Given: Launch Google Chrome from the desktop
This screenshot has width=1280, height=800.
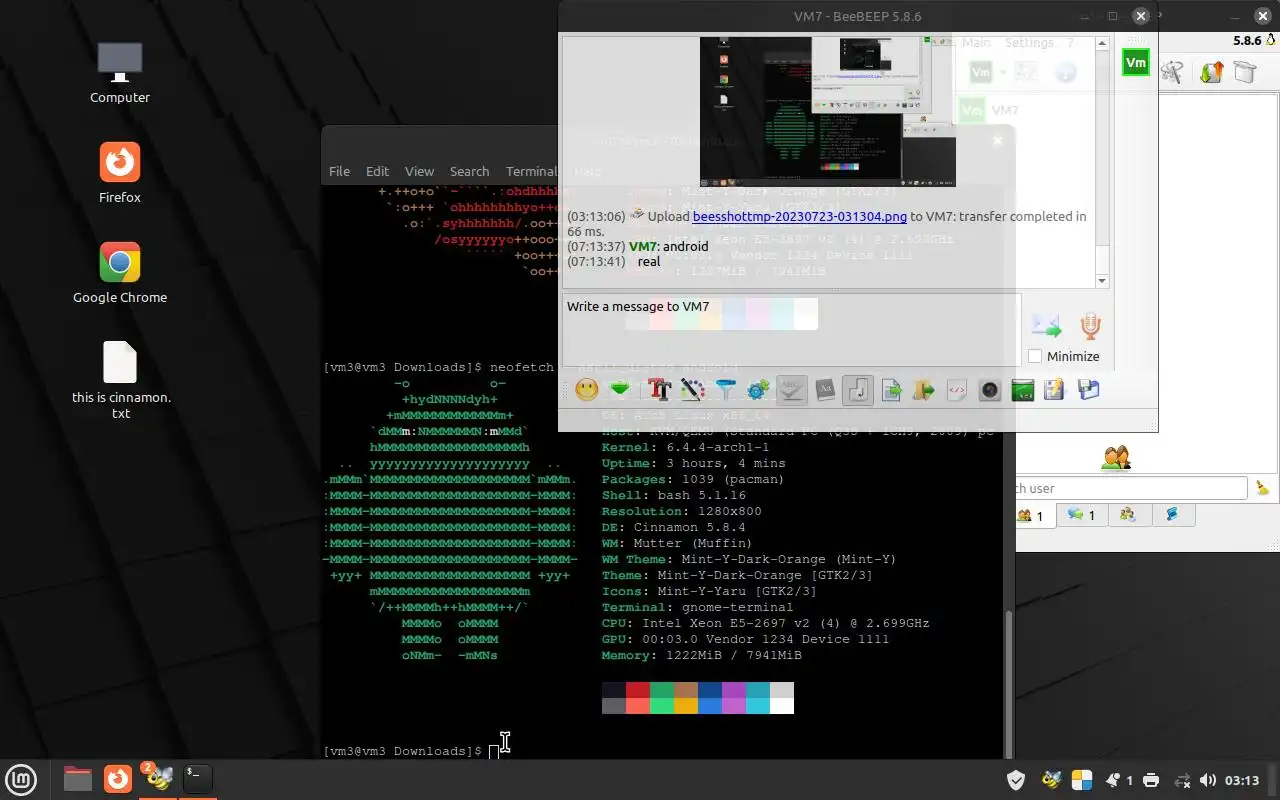Looking at the screenshot, I should point(120,272).
